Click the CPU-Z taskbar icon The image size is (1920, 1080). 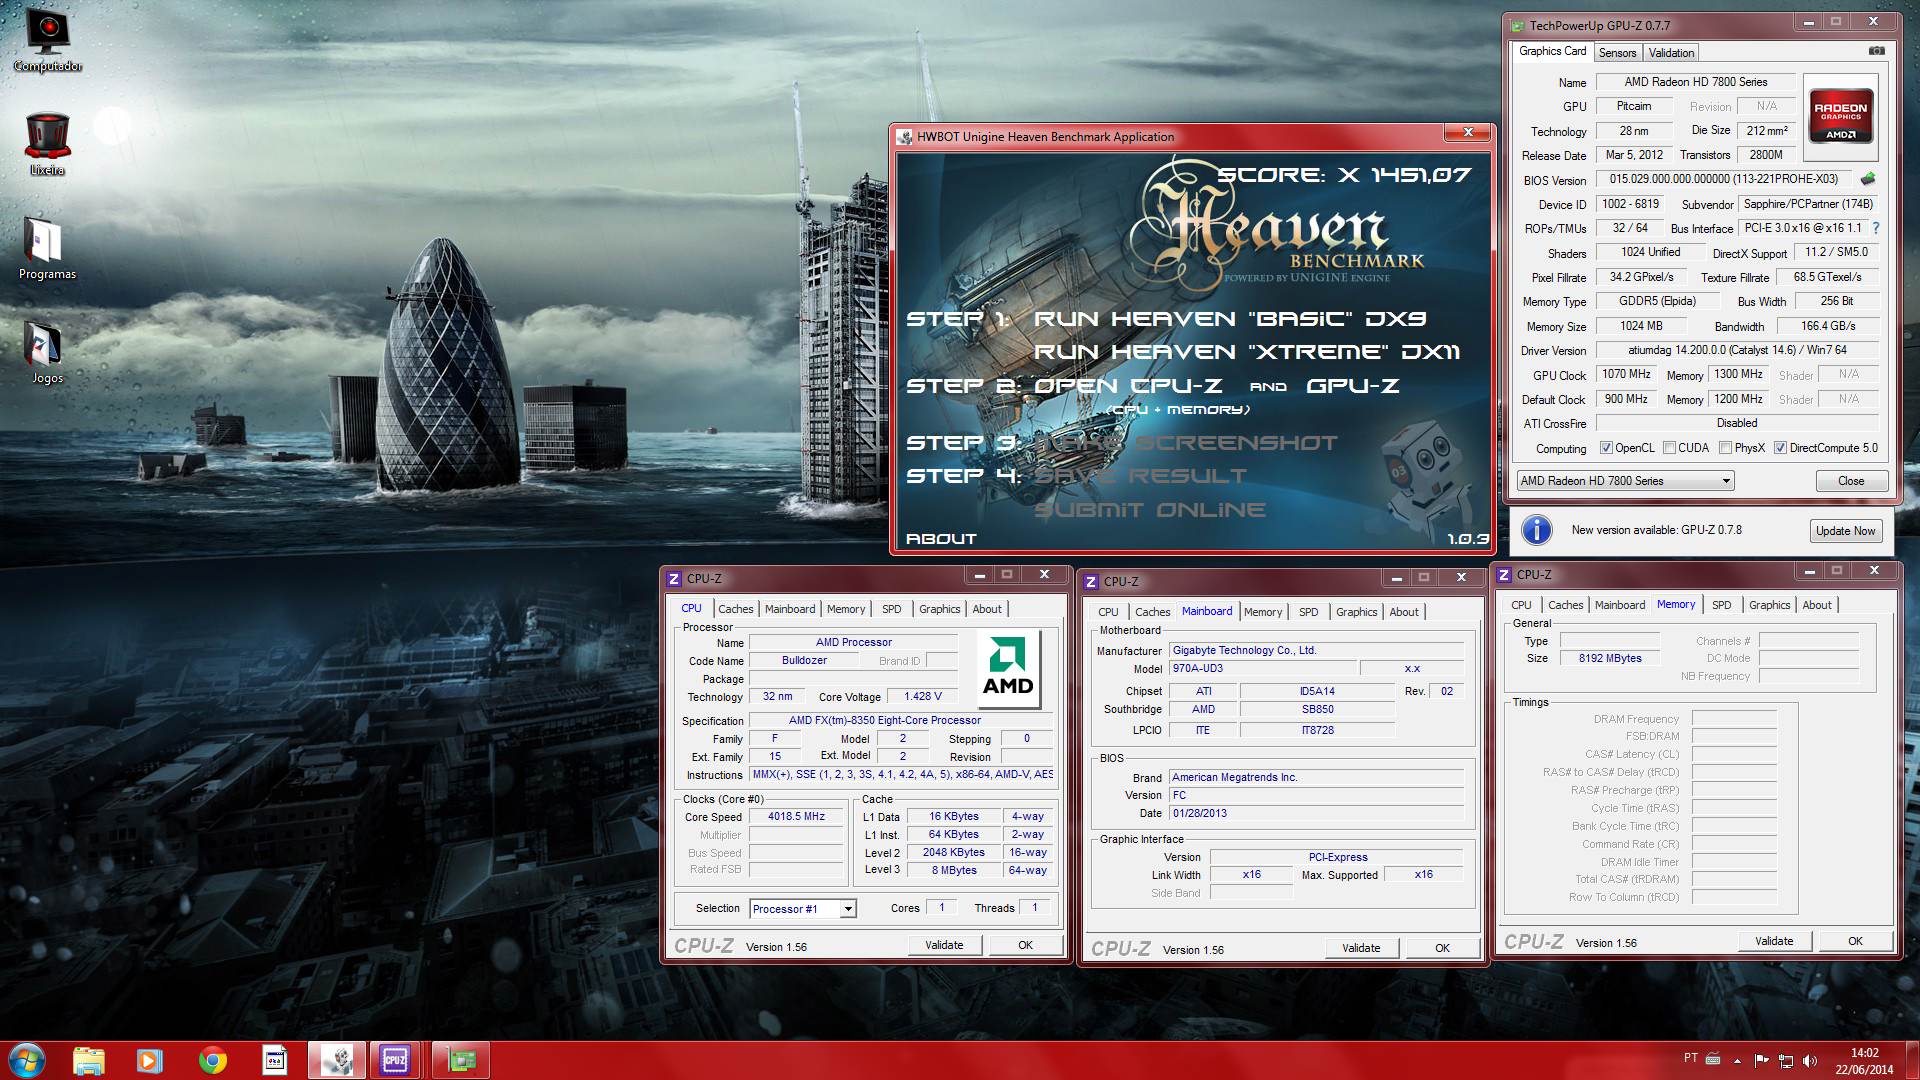click(395, 1060)
